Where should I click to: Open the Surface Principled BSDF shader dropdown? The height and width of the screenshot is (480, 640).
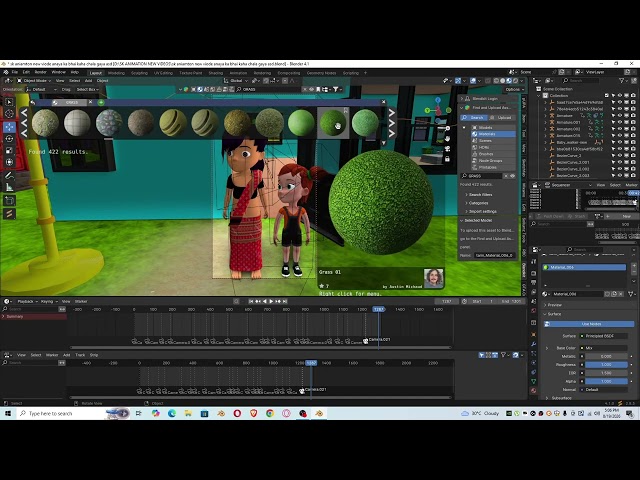coord(604,336)
